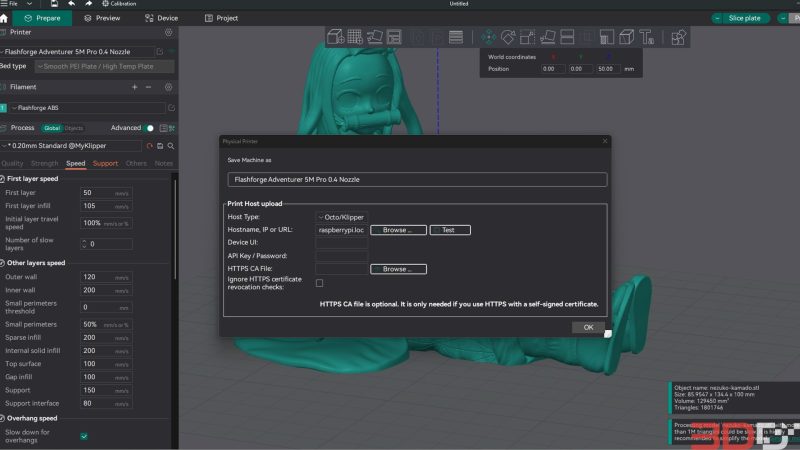Uncheck Slow down for overhangs
800x450 pixels.
(84, 436)
